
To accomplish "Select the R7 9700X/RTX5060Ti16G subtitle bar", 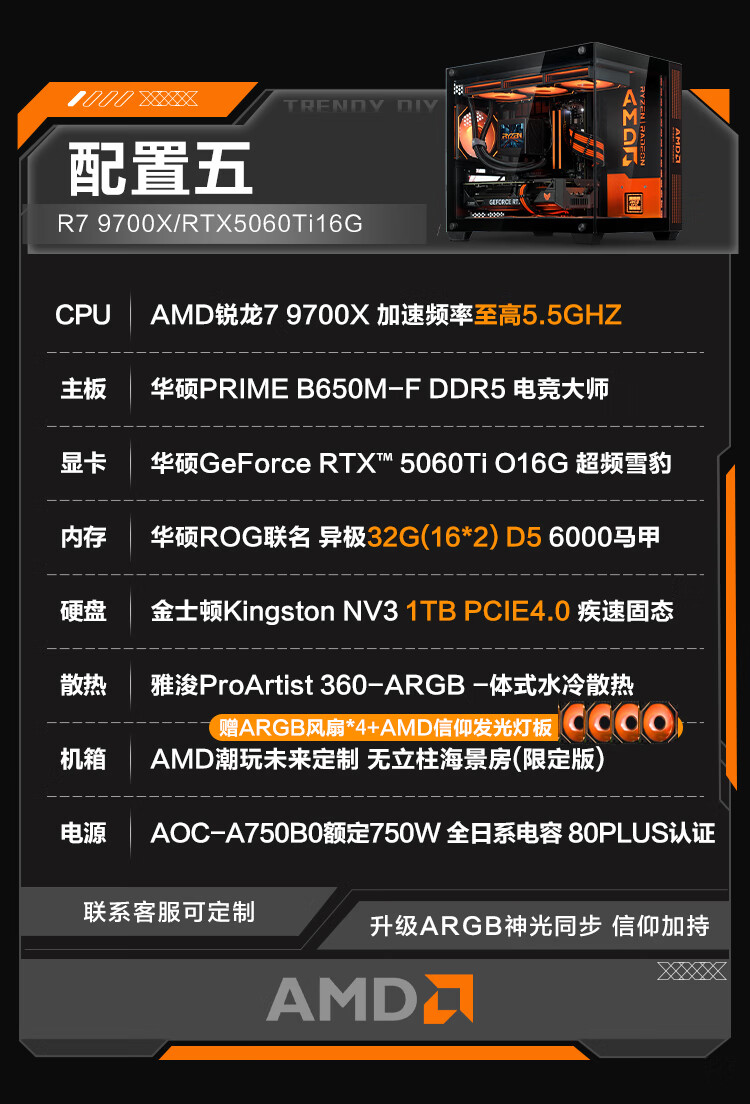I will (x=225, y=224).
